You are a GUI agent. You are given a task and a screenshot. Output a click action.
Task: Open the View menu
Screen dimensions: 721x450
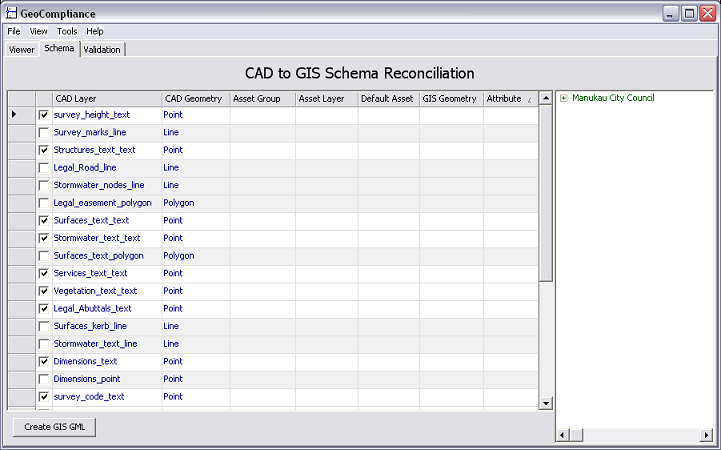coord(38,31)
